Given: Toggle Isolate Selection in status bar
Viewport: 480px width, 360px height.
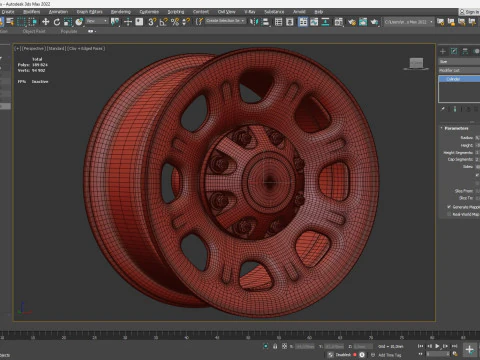Looking at the screenshot, I should pyautogui.click(x=266, y=346).
